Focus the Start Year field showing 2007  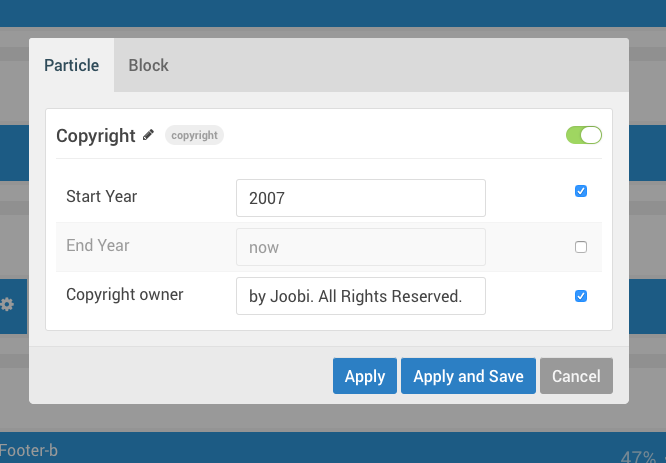pos(361,198)
